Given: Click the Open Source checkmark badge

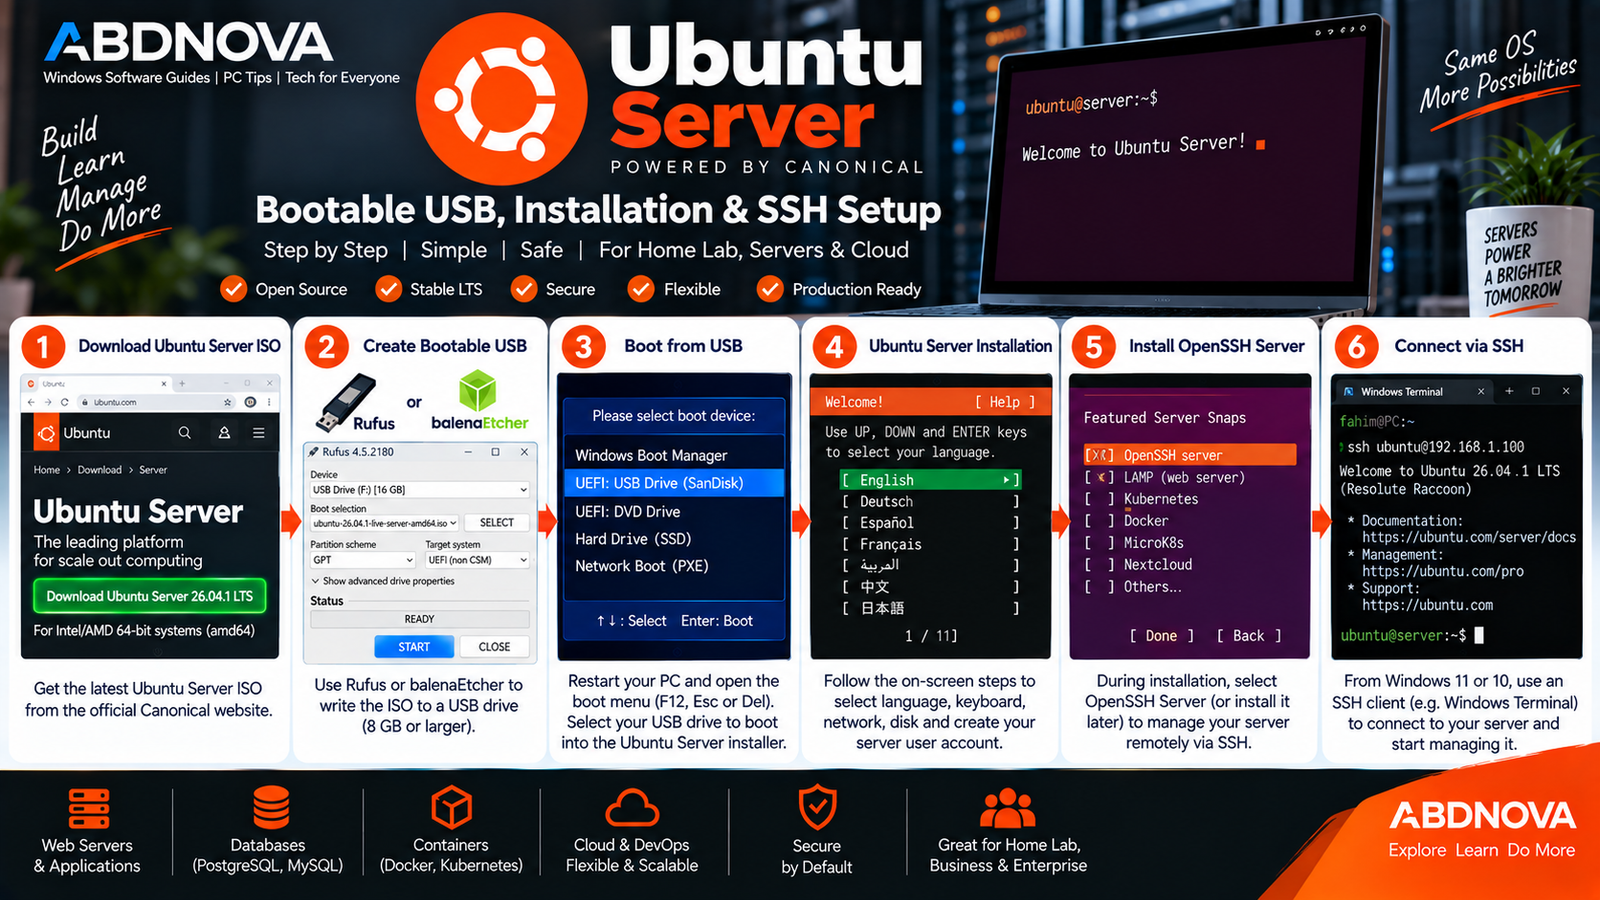Looking at the screenshot, I should pos(233,289).
